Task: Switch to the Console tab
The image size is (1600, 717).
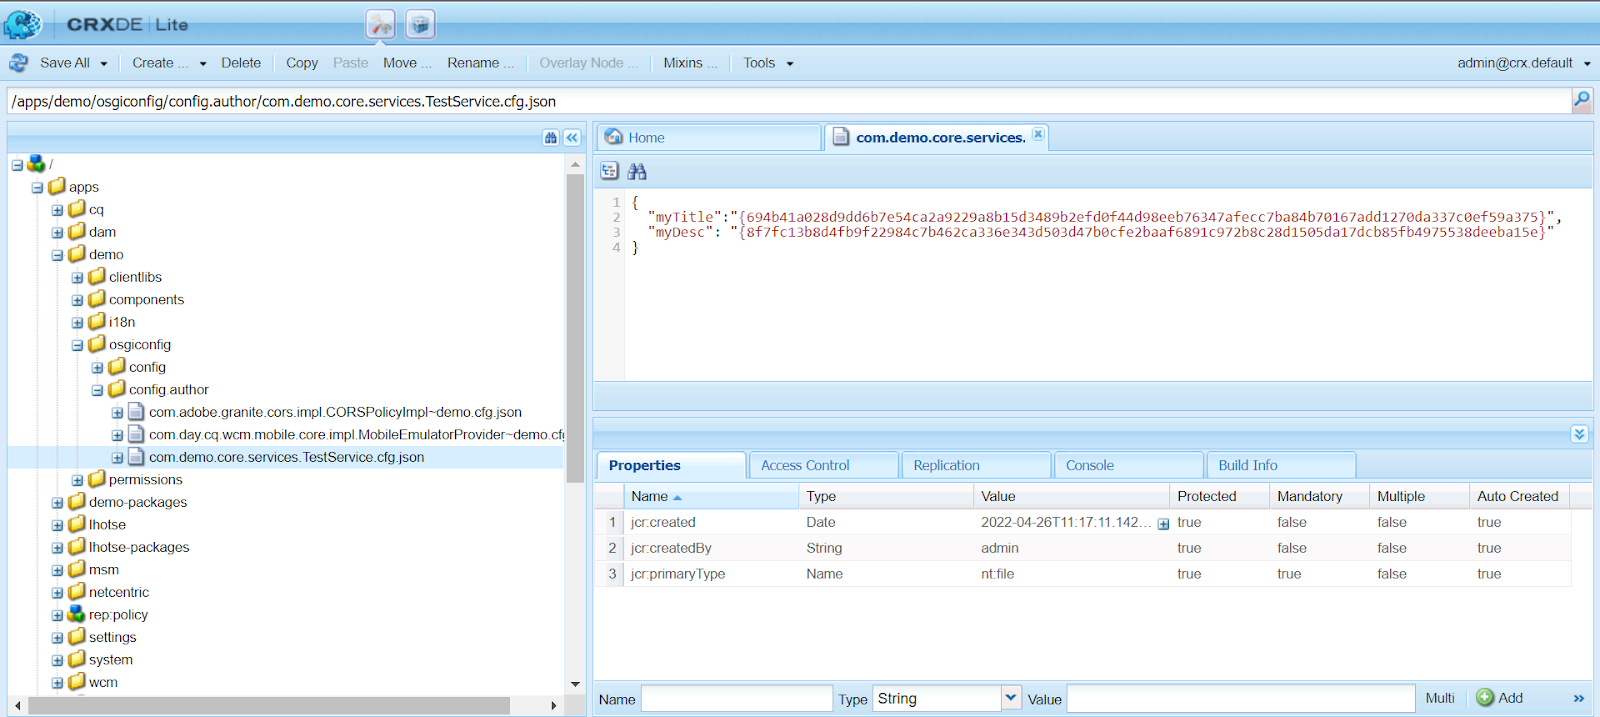Action: (1128, 465)
